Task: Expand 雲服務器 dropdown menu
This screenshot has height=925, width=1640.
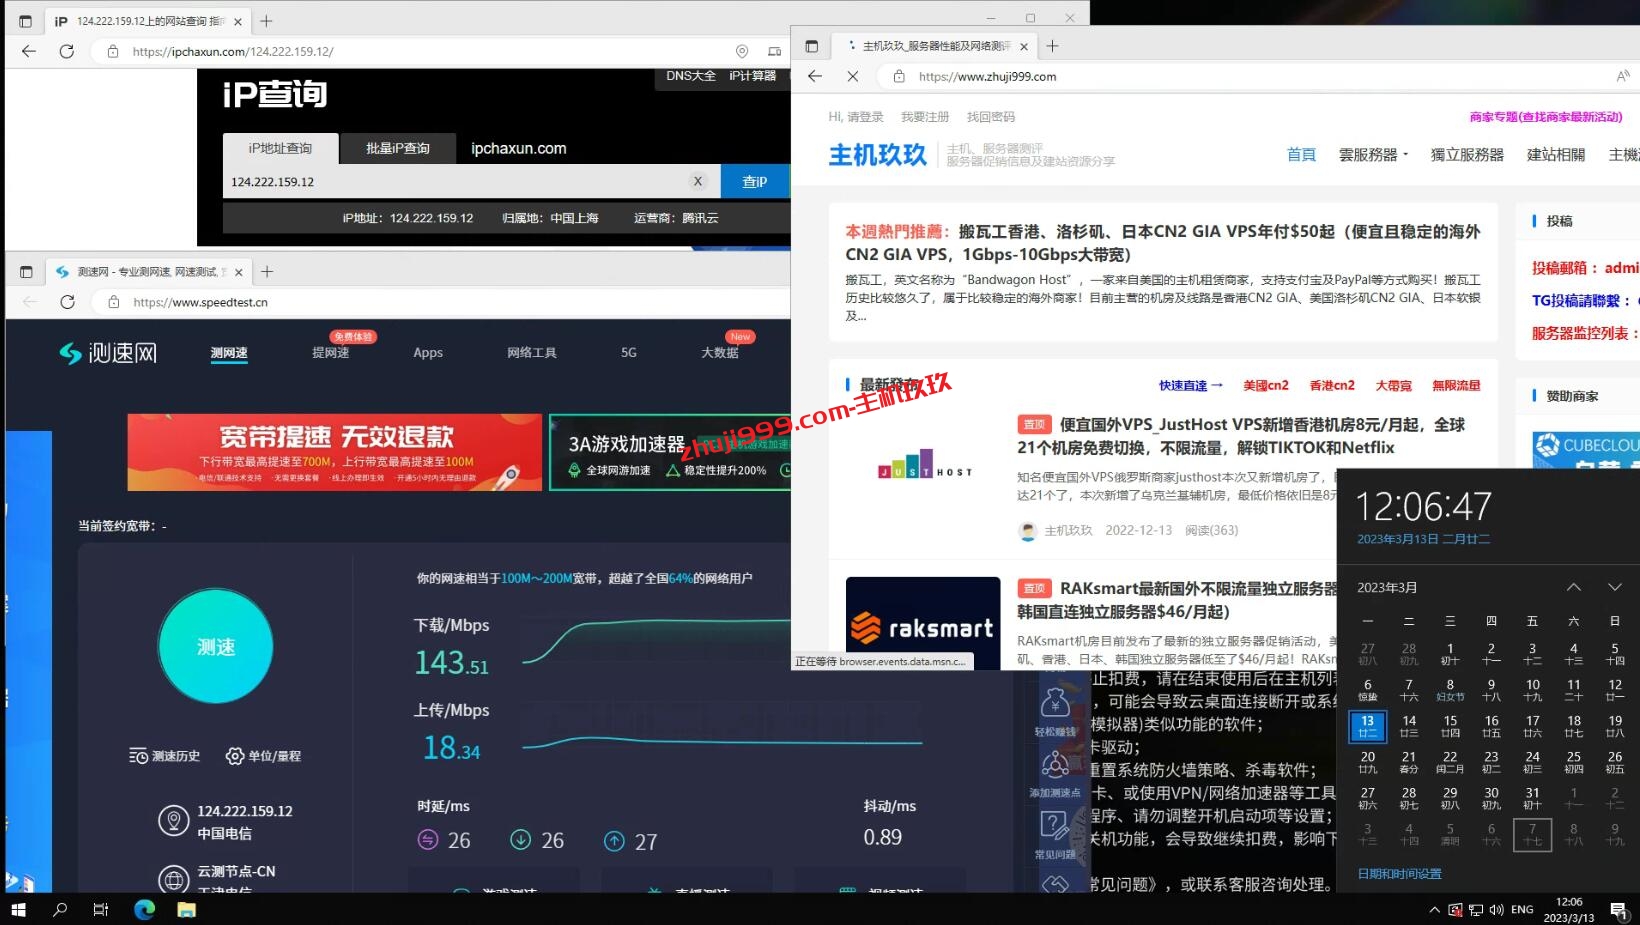Action: tap(1373, 154)
